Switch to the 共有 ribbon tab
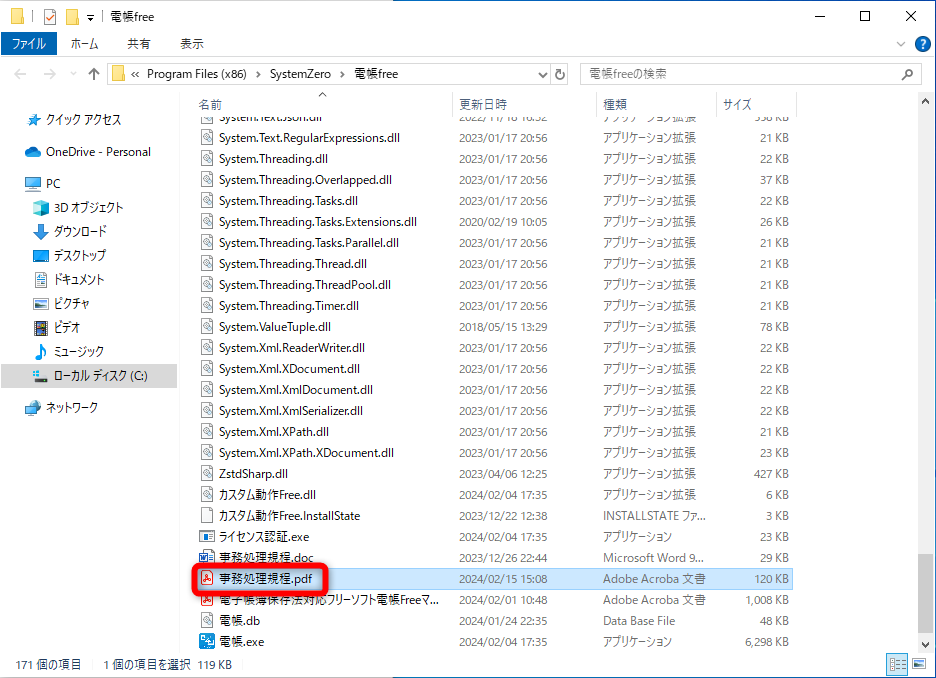This screenshot has height=678, width=936. tap(138, 44)
